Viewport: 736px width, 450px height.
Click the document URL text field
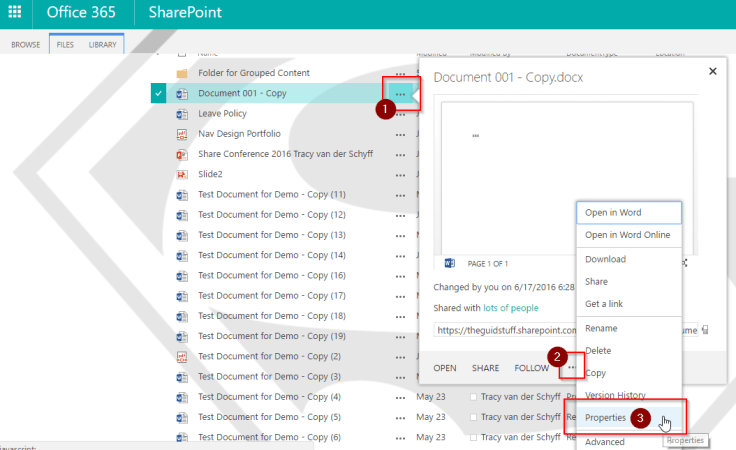pyautogui.click(x=505, y=329)
